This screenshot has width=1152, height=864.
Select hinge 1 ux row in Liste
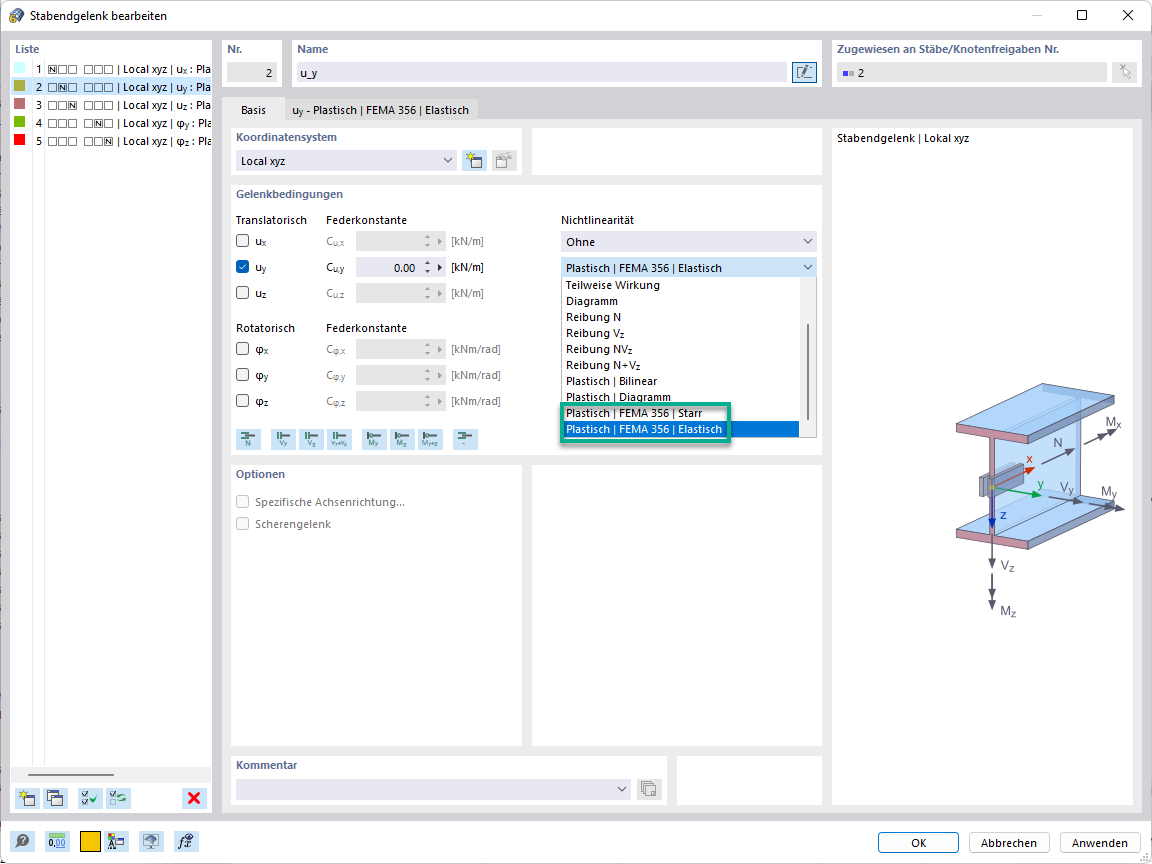pyautogui.click(x=112, y=69)
